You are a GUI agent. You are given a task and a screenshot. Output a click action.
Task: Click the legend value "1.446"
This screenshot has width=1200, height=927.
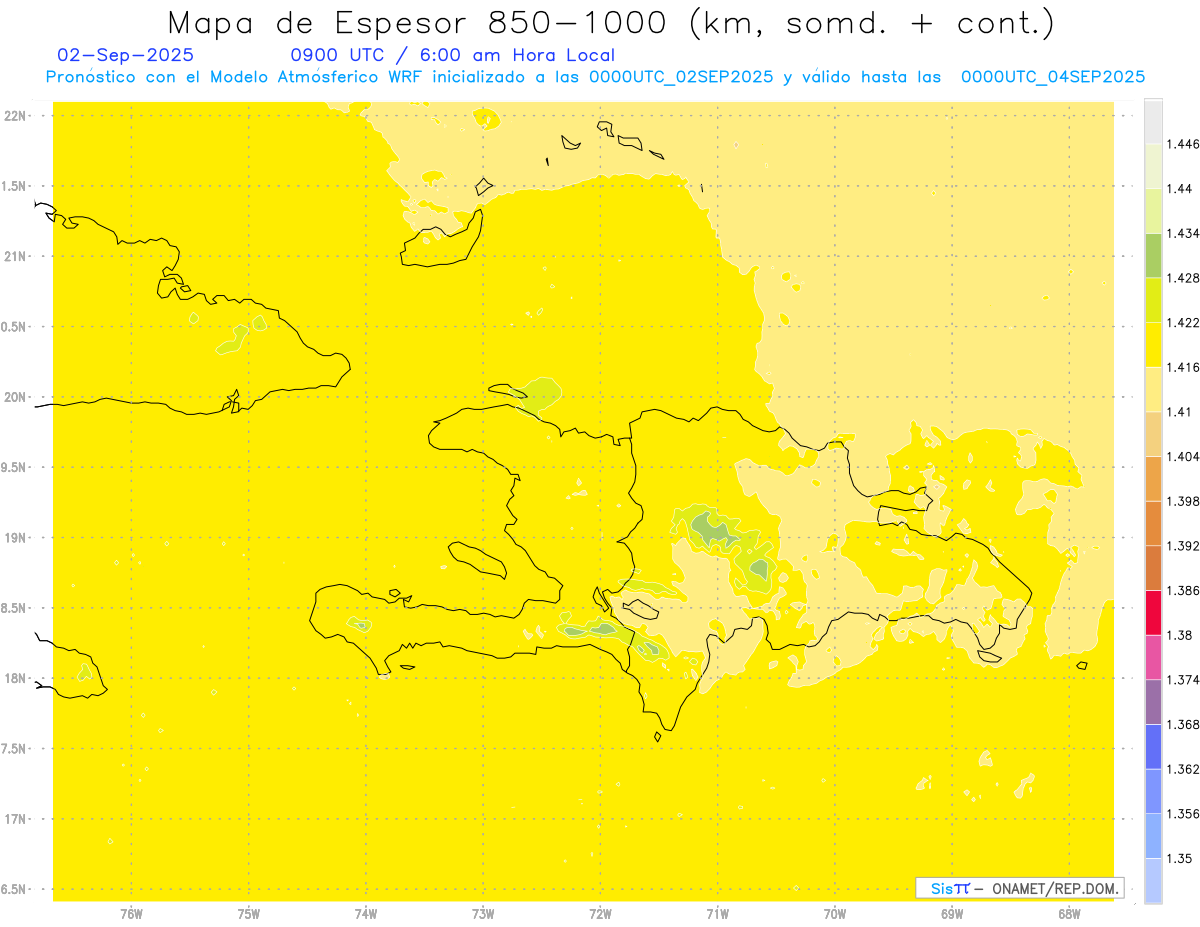click(x=1183, y=144)
